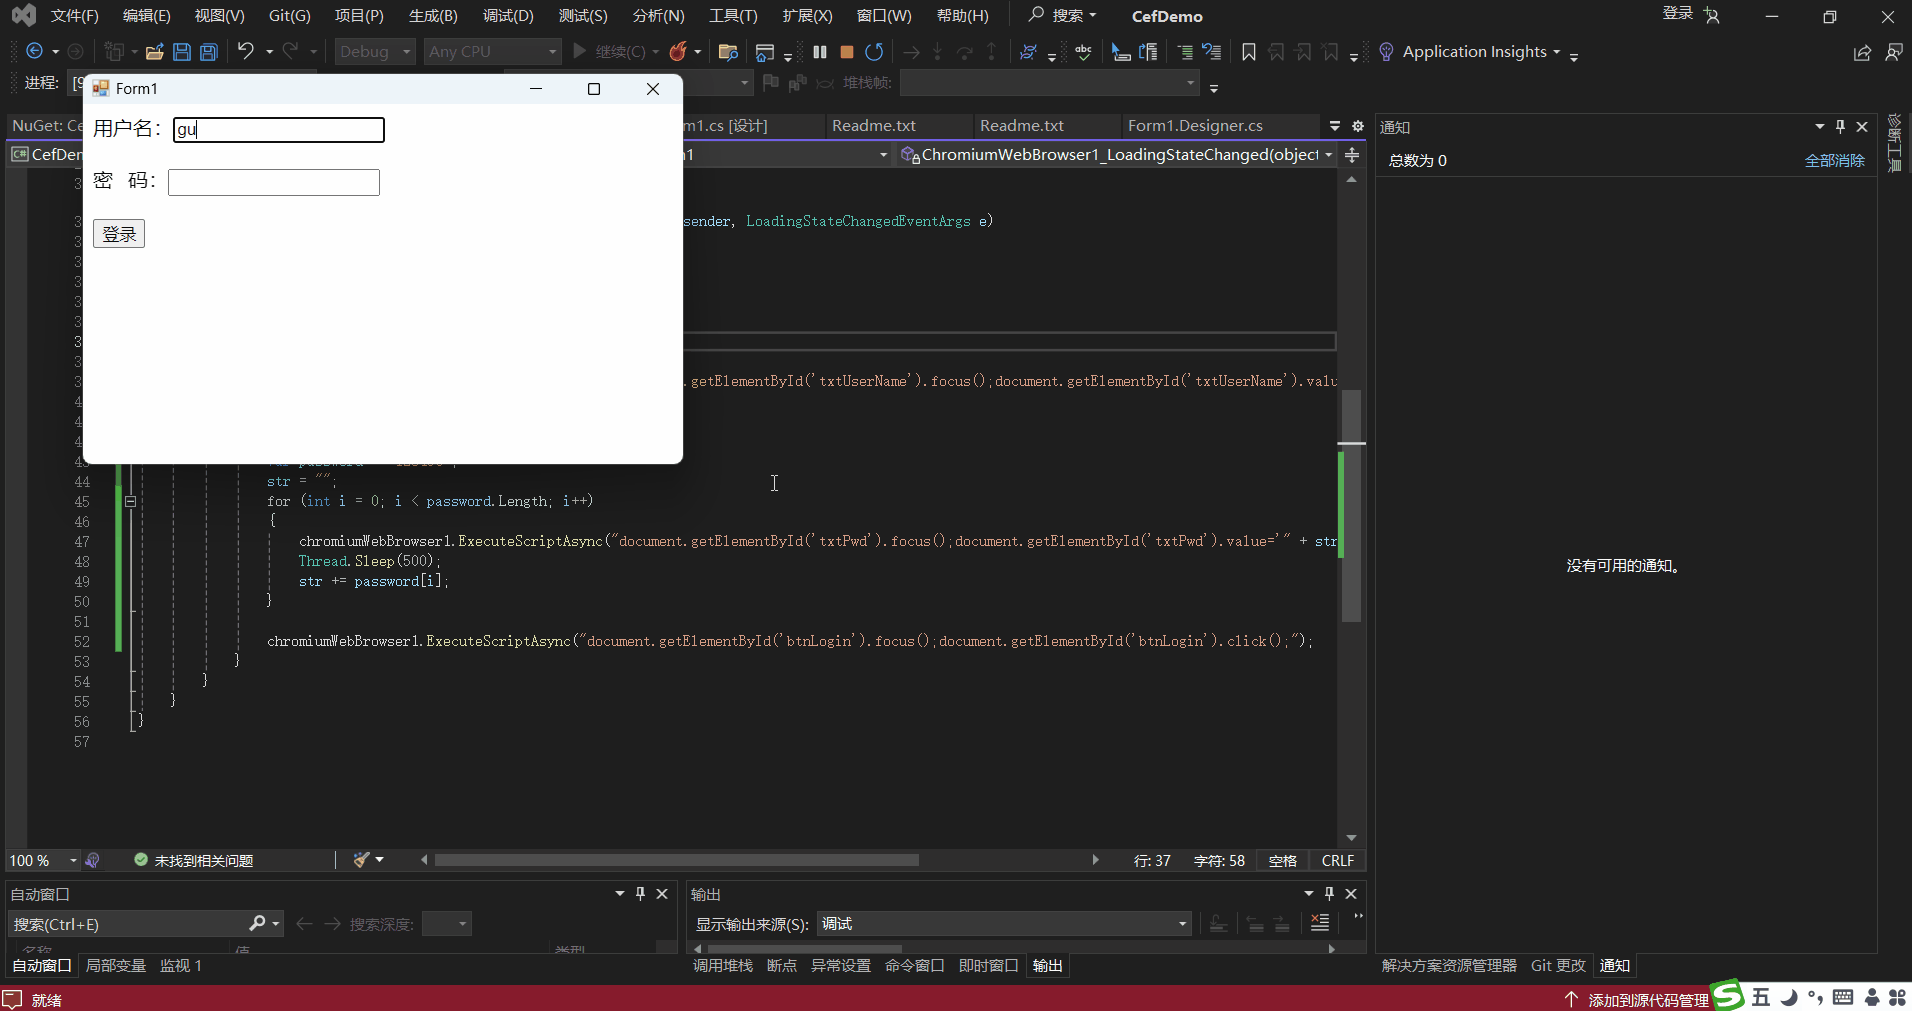Pause debugging with the Break All icon

[819, 51]
